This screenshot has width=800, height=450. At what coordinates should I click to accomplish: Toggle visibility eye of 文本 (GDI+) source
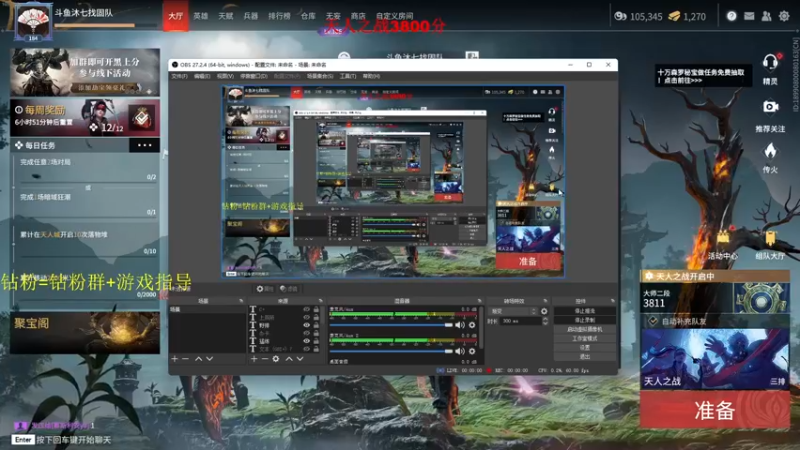coord(307,349)
